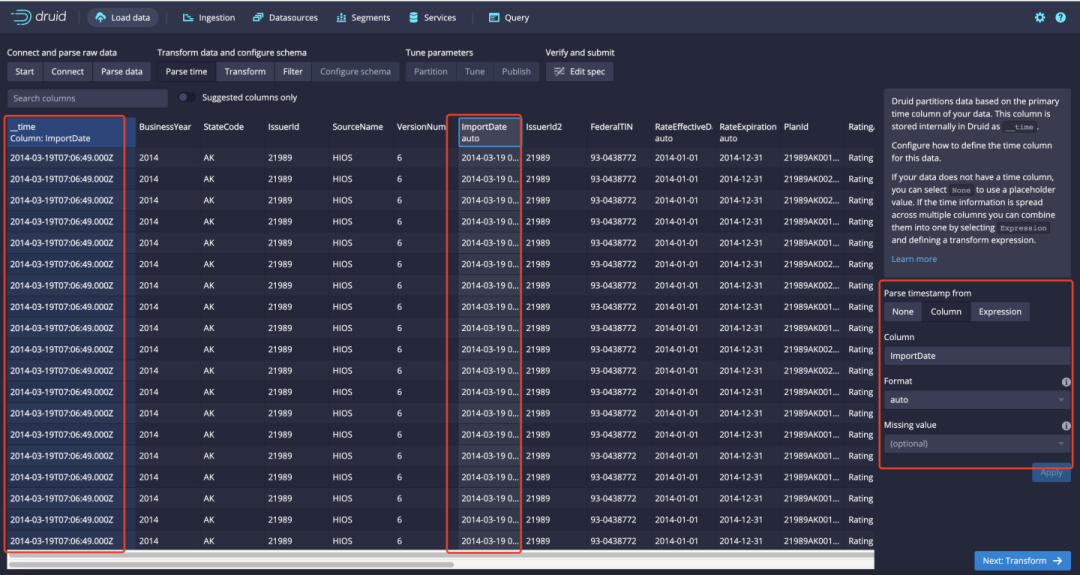The height and width of the screenshot is (575, 1080).
Task: Select the RateEffectiveDate column header
Action: pos(683,132)
